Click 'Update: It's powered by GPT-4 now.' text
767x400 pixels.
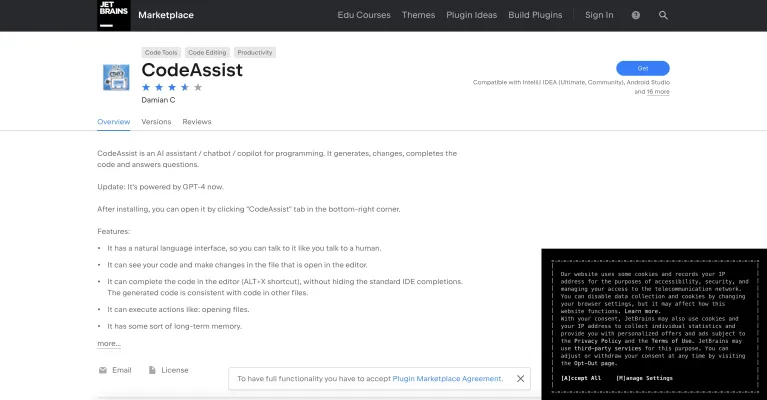pos(160,187)
